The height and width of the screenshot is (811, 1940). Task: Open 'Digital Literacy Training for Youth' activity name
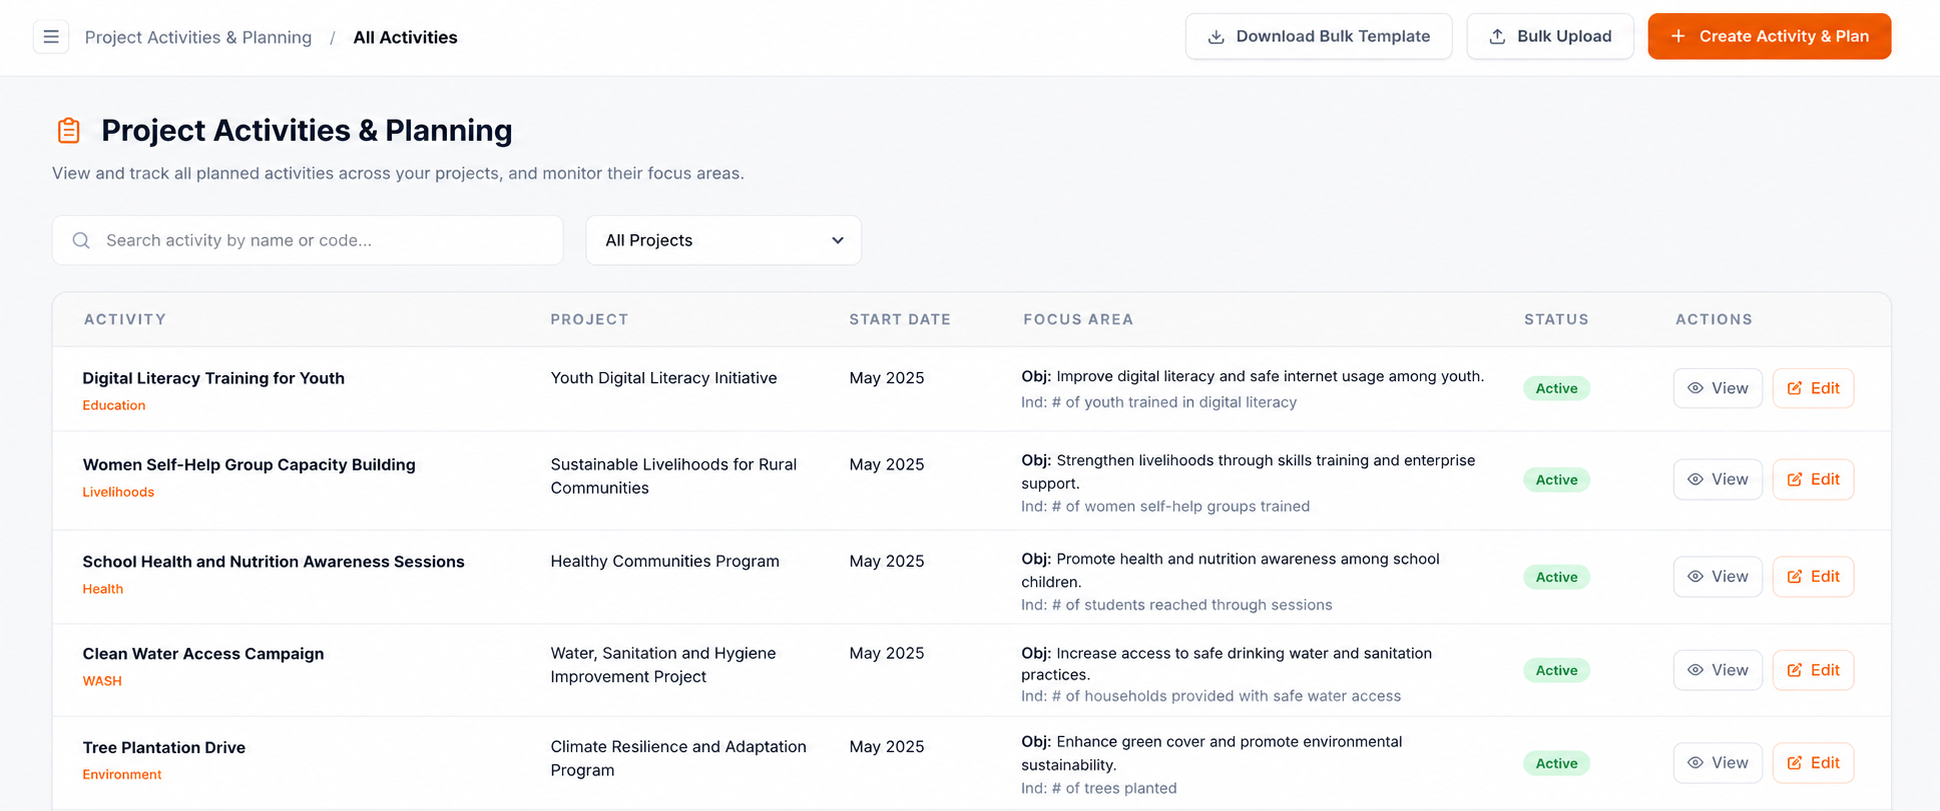tap(213, 378)
